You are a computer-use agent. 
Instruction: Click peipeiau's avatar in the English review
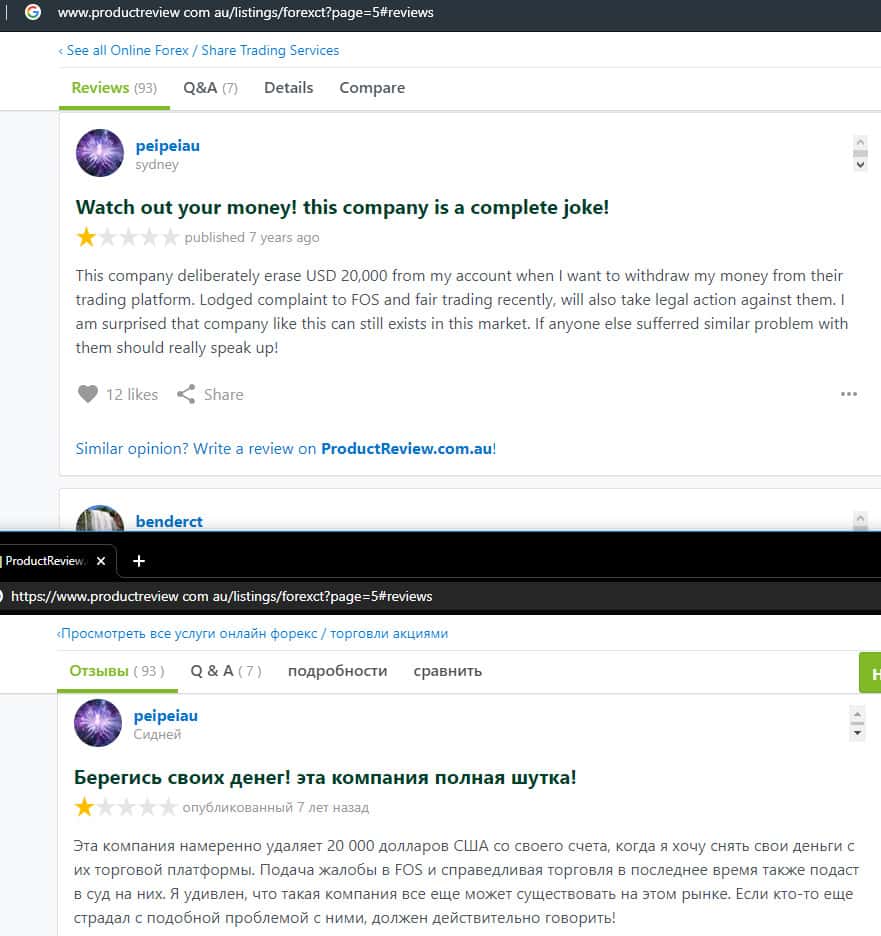coord(100,153)
